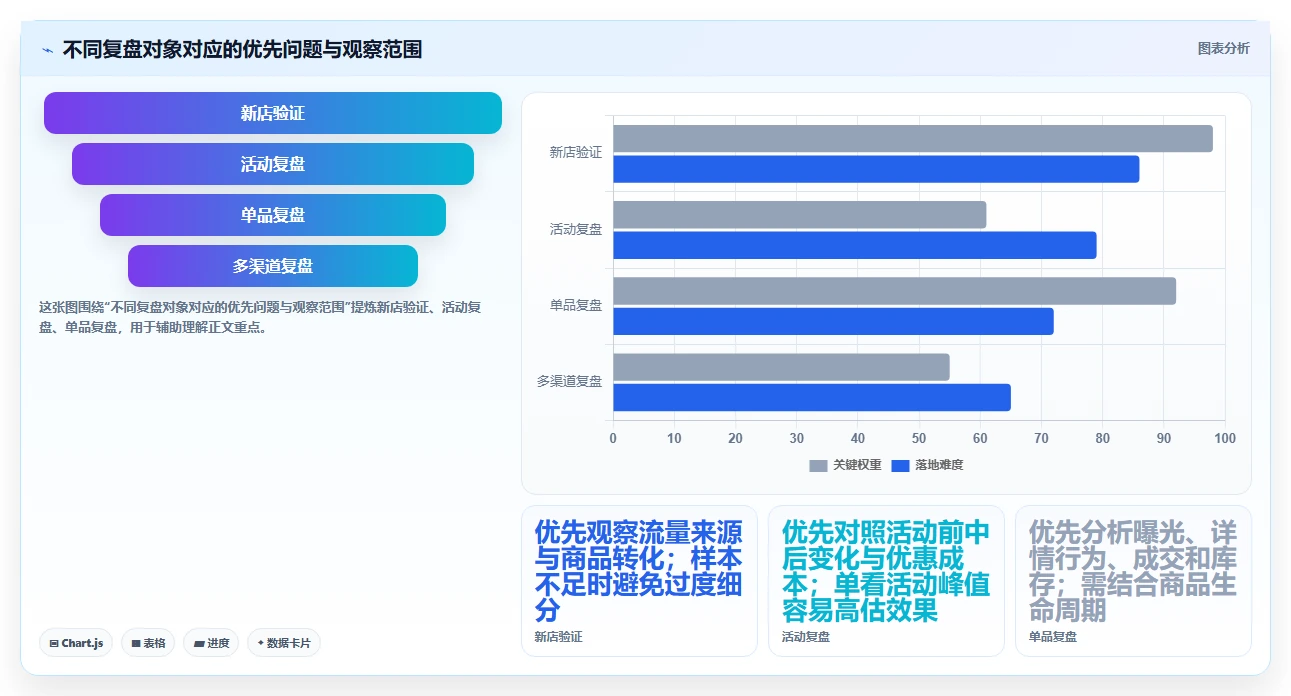This screenshot has width=1291, height=696.
Task: Click the gray 关键权重 bar for 单品复盘
Action: click(895, 291)
